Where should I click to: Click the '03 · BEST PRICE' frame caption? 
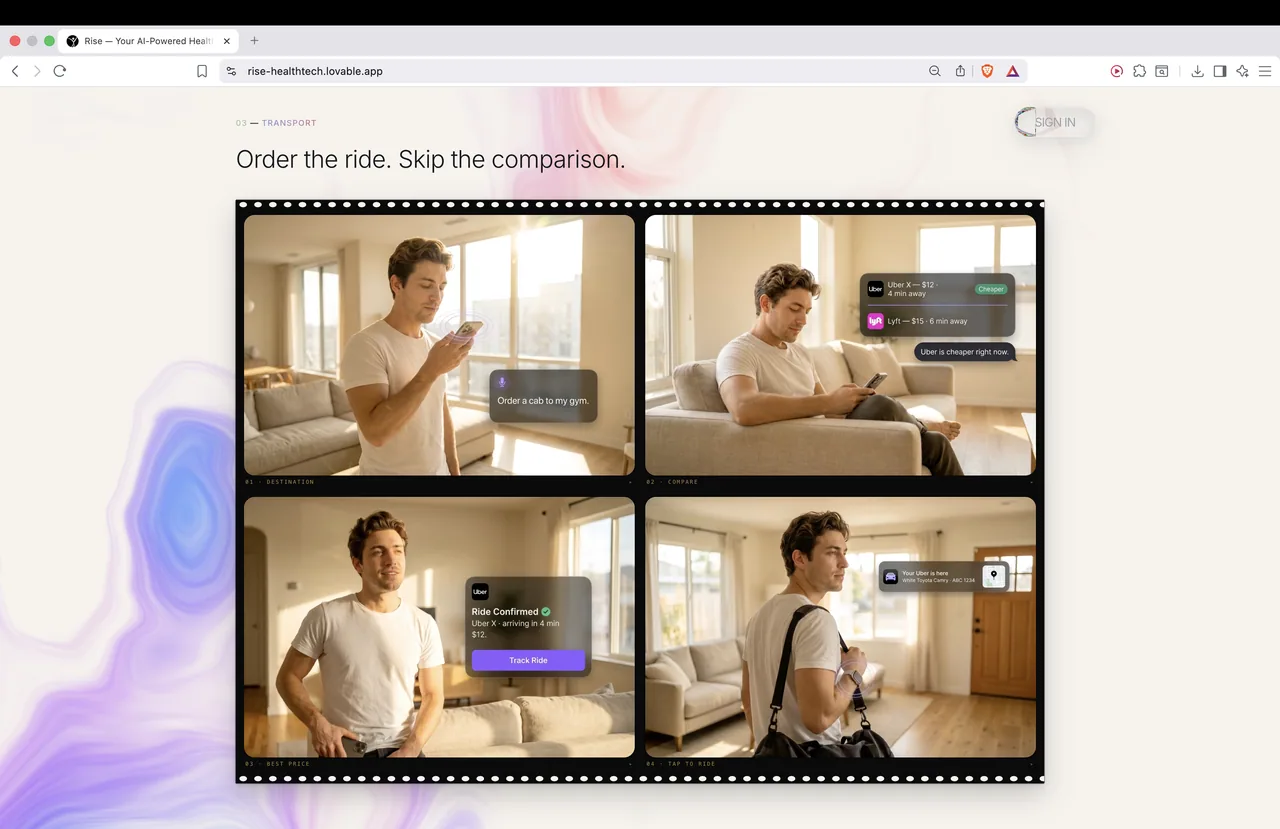point(278,764)
